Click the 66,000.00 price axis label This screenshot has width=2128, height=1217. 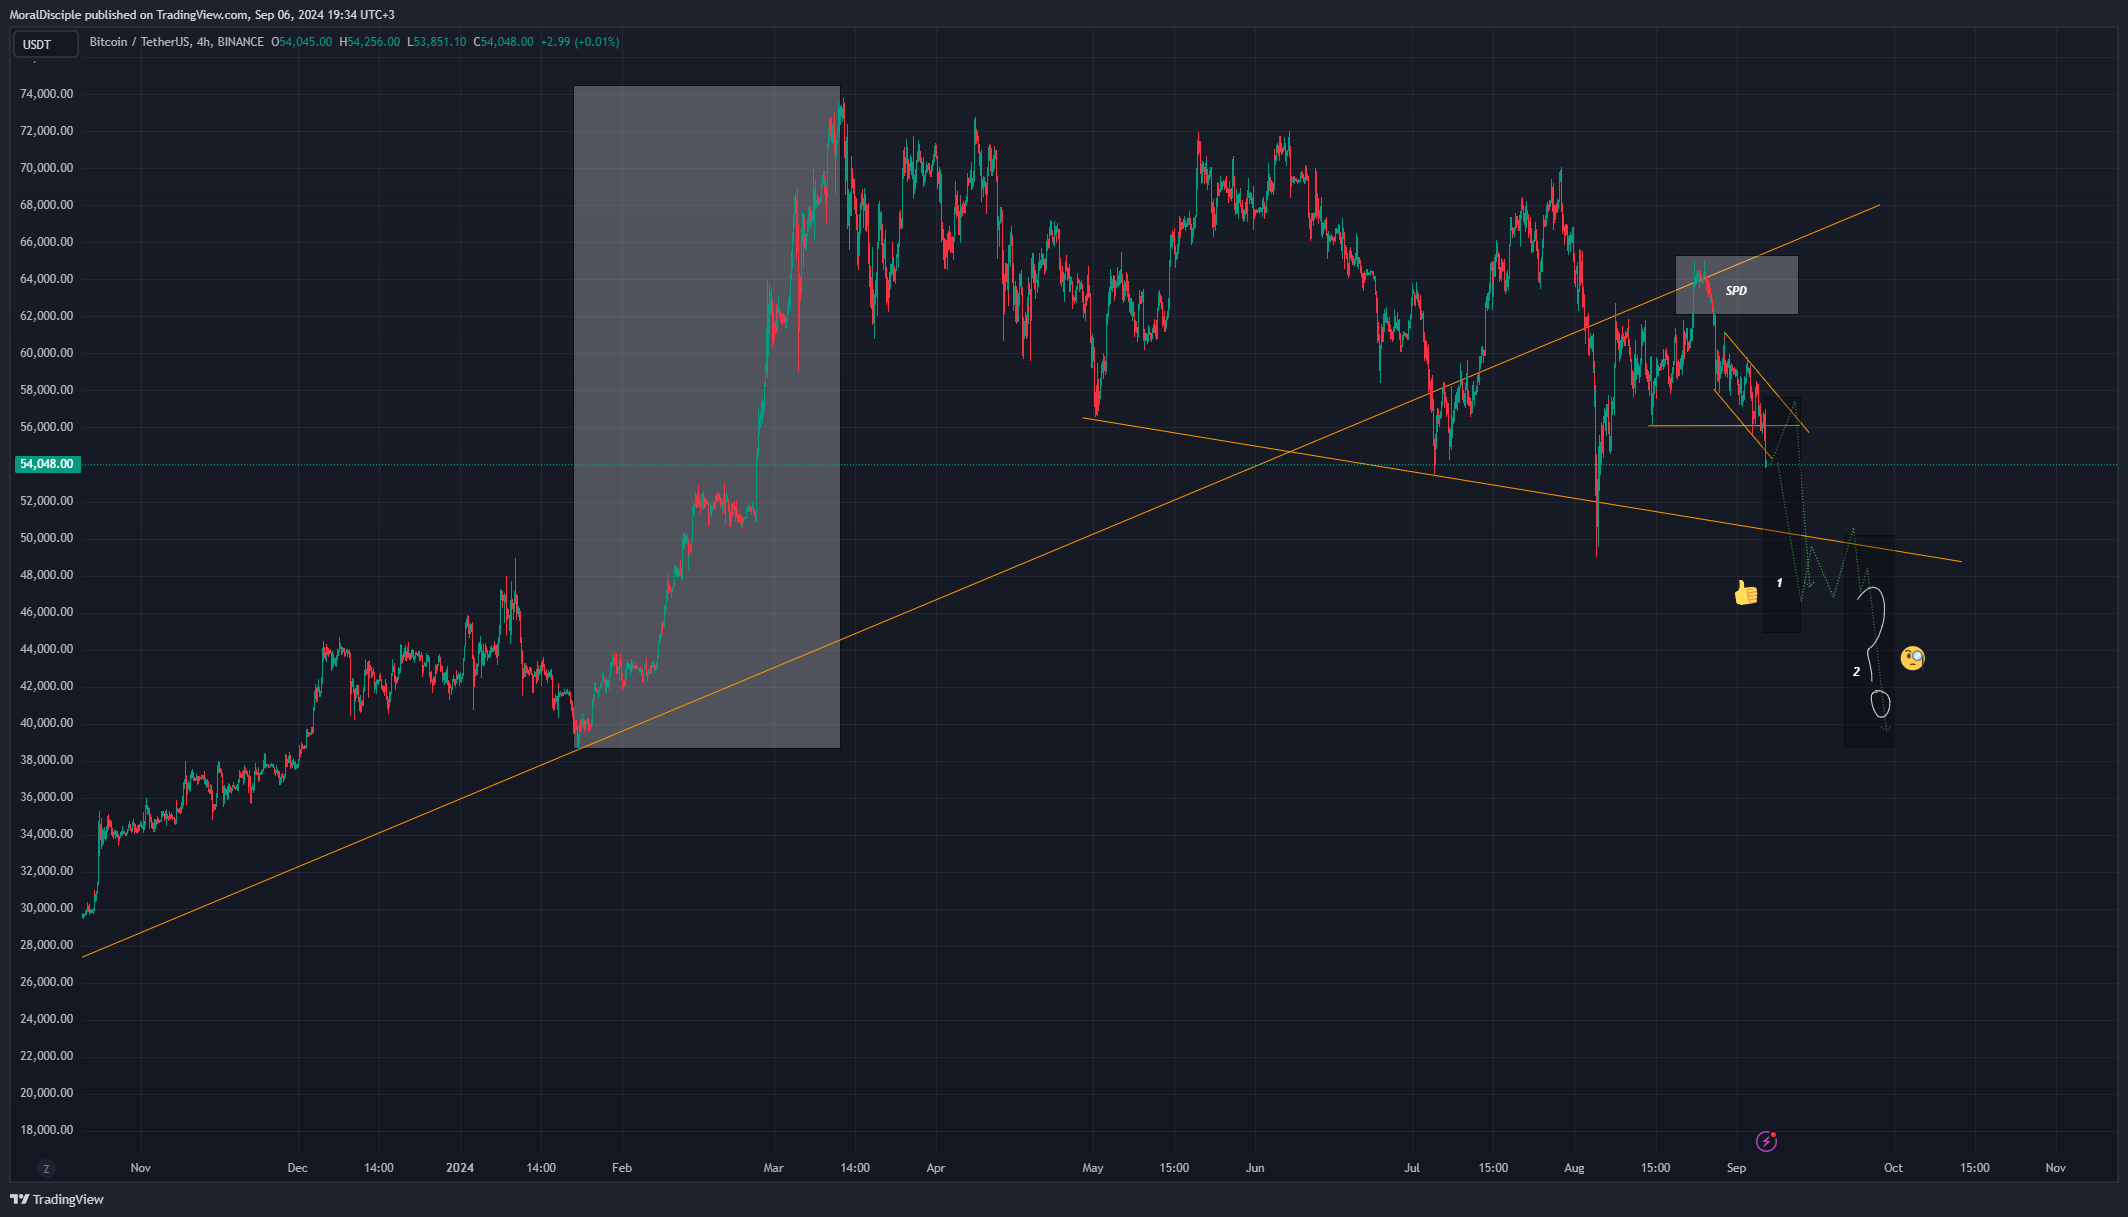pyautogui.click(x=47, y=242)
